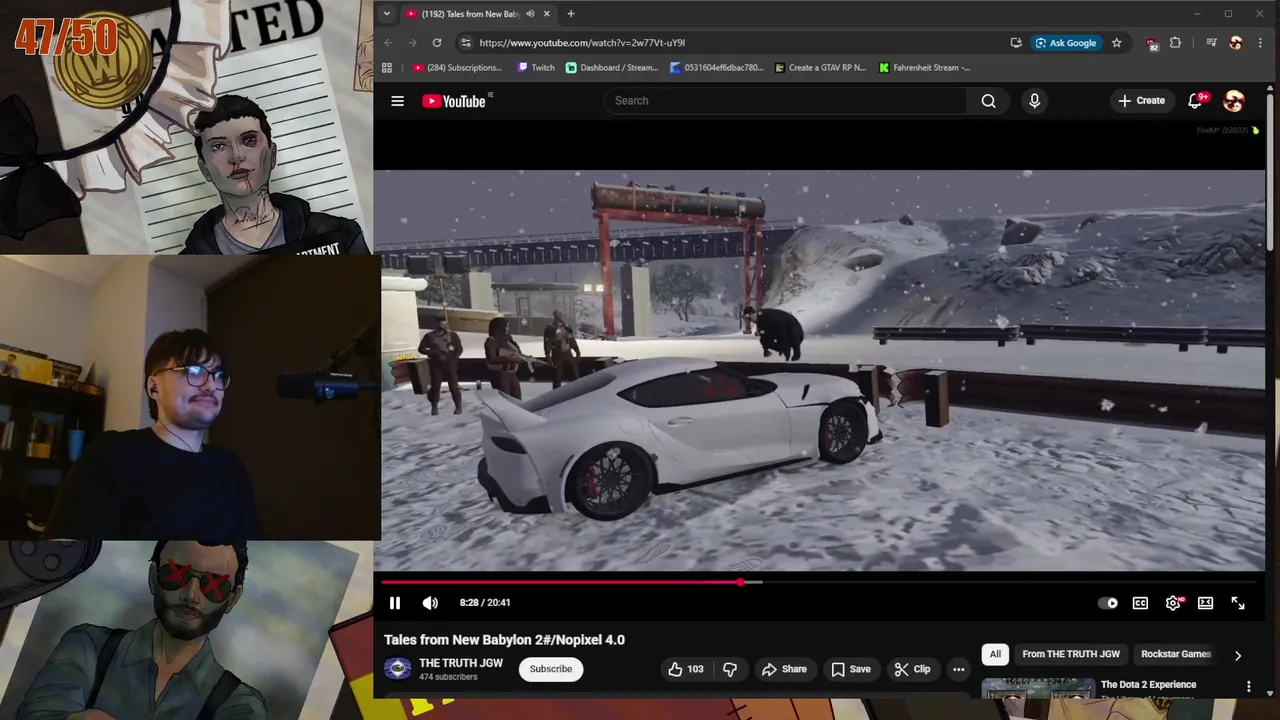1280x720 pixels.
Task: Create a Clip from the video
Action: 912,669
